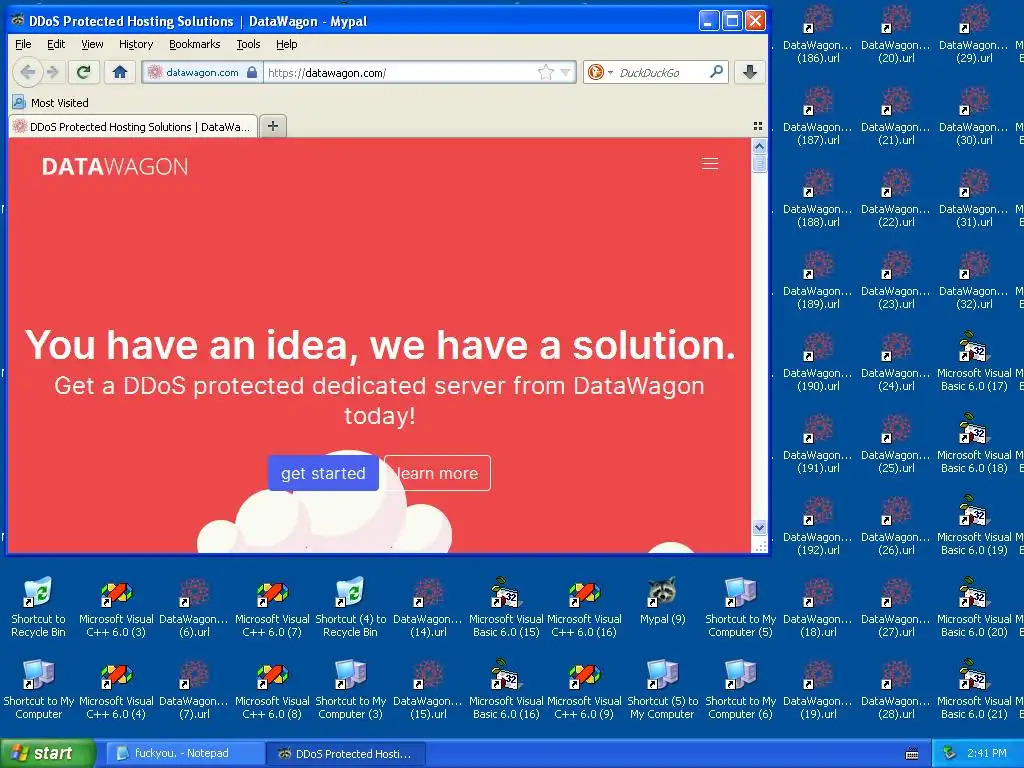Bookmark this page with the star icon
1024x768 pixels.
[545, 72]
